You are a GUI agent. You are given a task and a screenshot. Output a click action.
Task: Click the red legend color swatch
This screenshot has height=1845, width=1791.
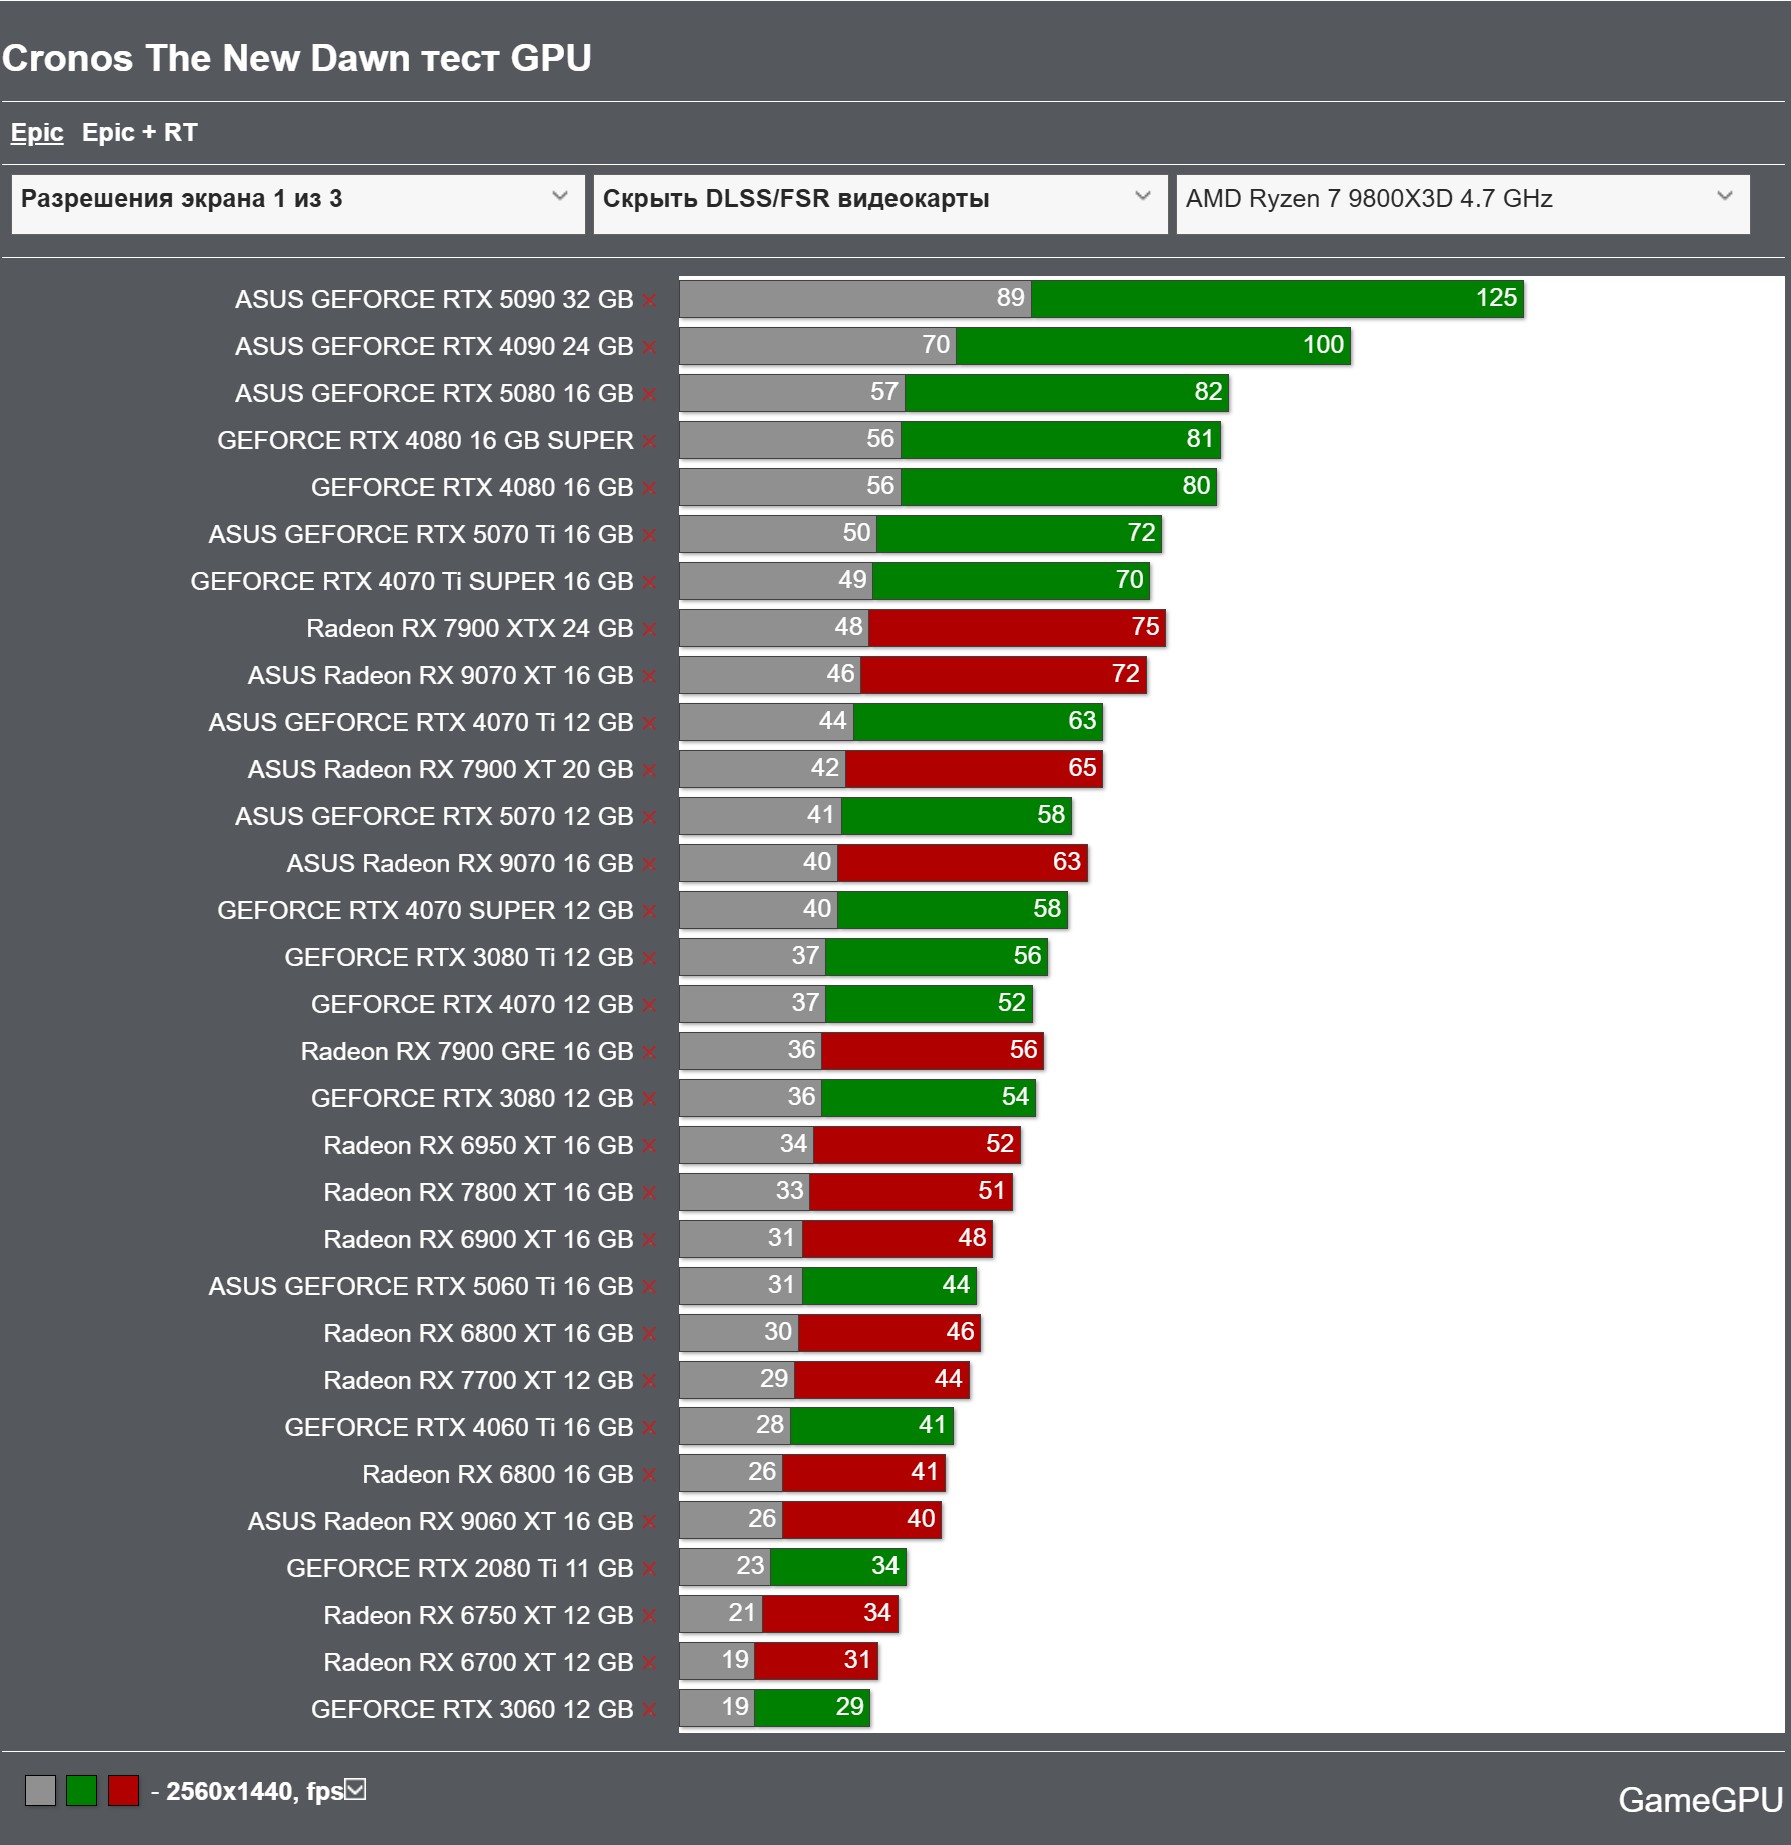123,1790
